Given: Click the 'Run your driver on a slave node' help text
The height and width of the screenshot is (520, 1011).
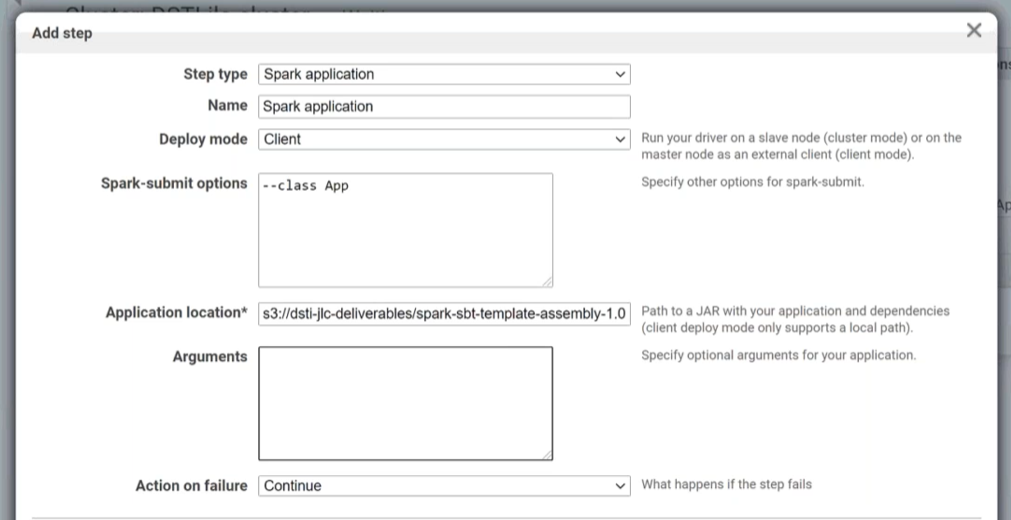Looking at the screenshot, I should (x=801, y=146).
